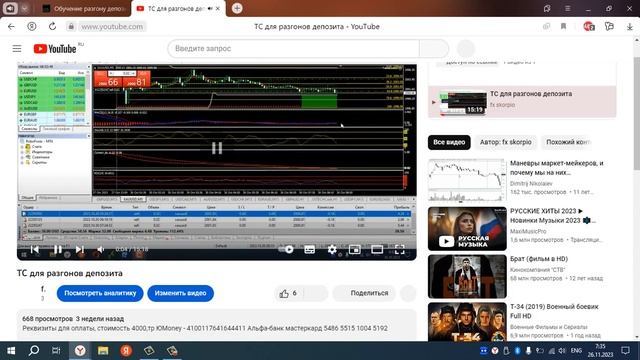This screenshot has height=360, width=640.
Task: Open the Yandex Browser taskbar icon
Action: pos(80,351)
